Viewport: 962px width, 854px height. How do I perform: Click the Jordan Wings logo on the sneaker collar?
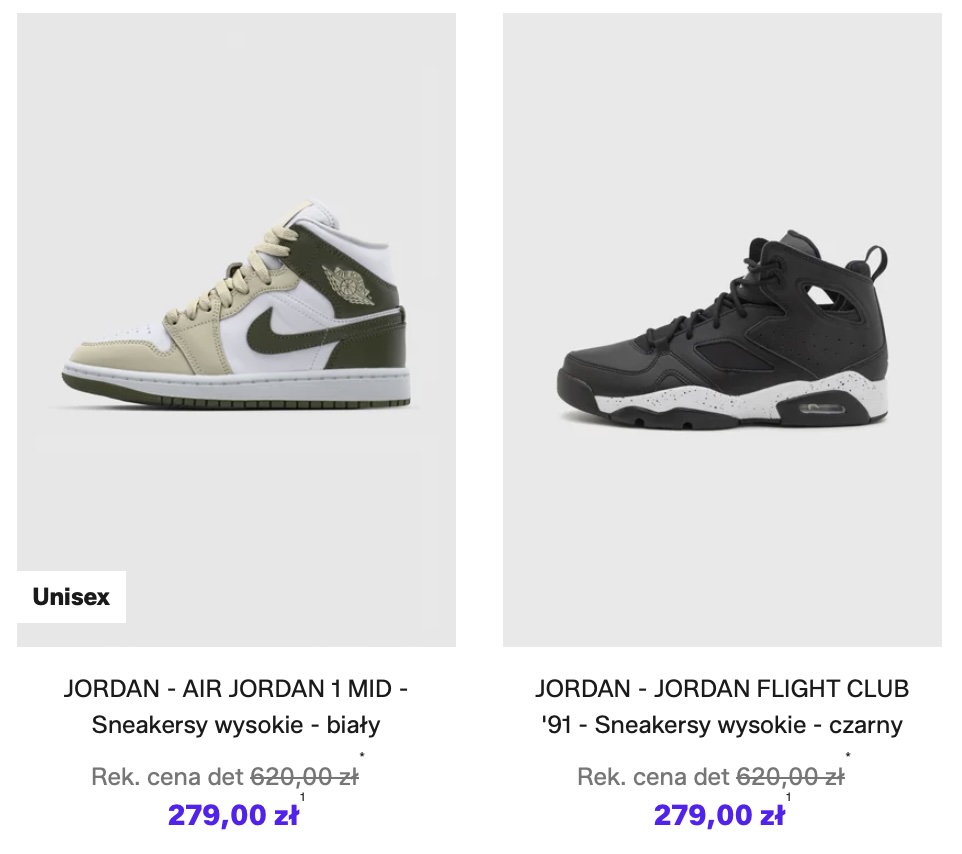(x=350, y=281)
